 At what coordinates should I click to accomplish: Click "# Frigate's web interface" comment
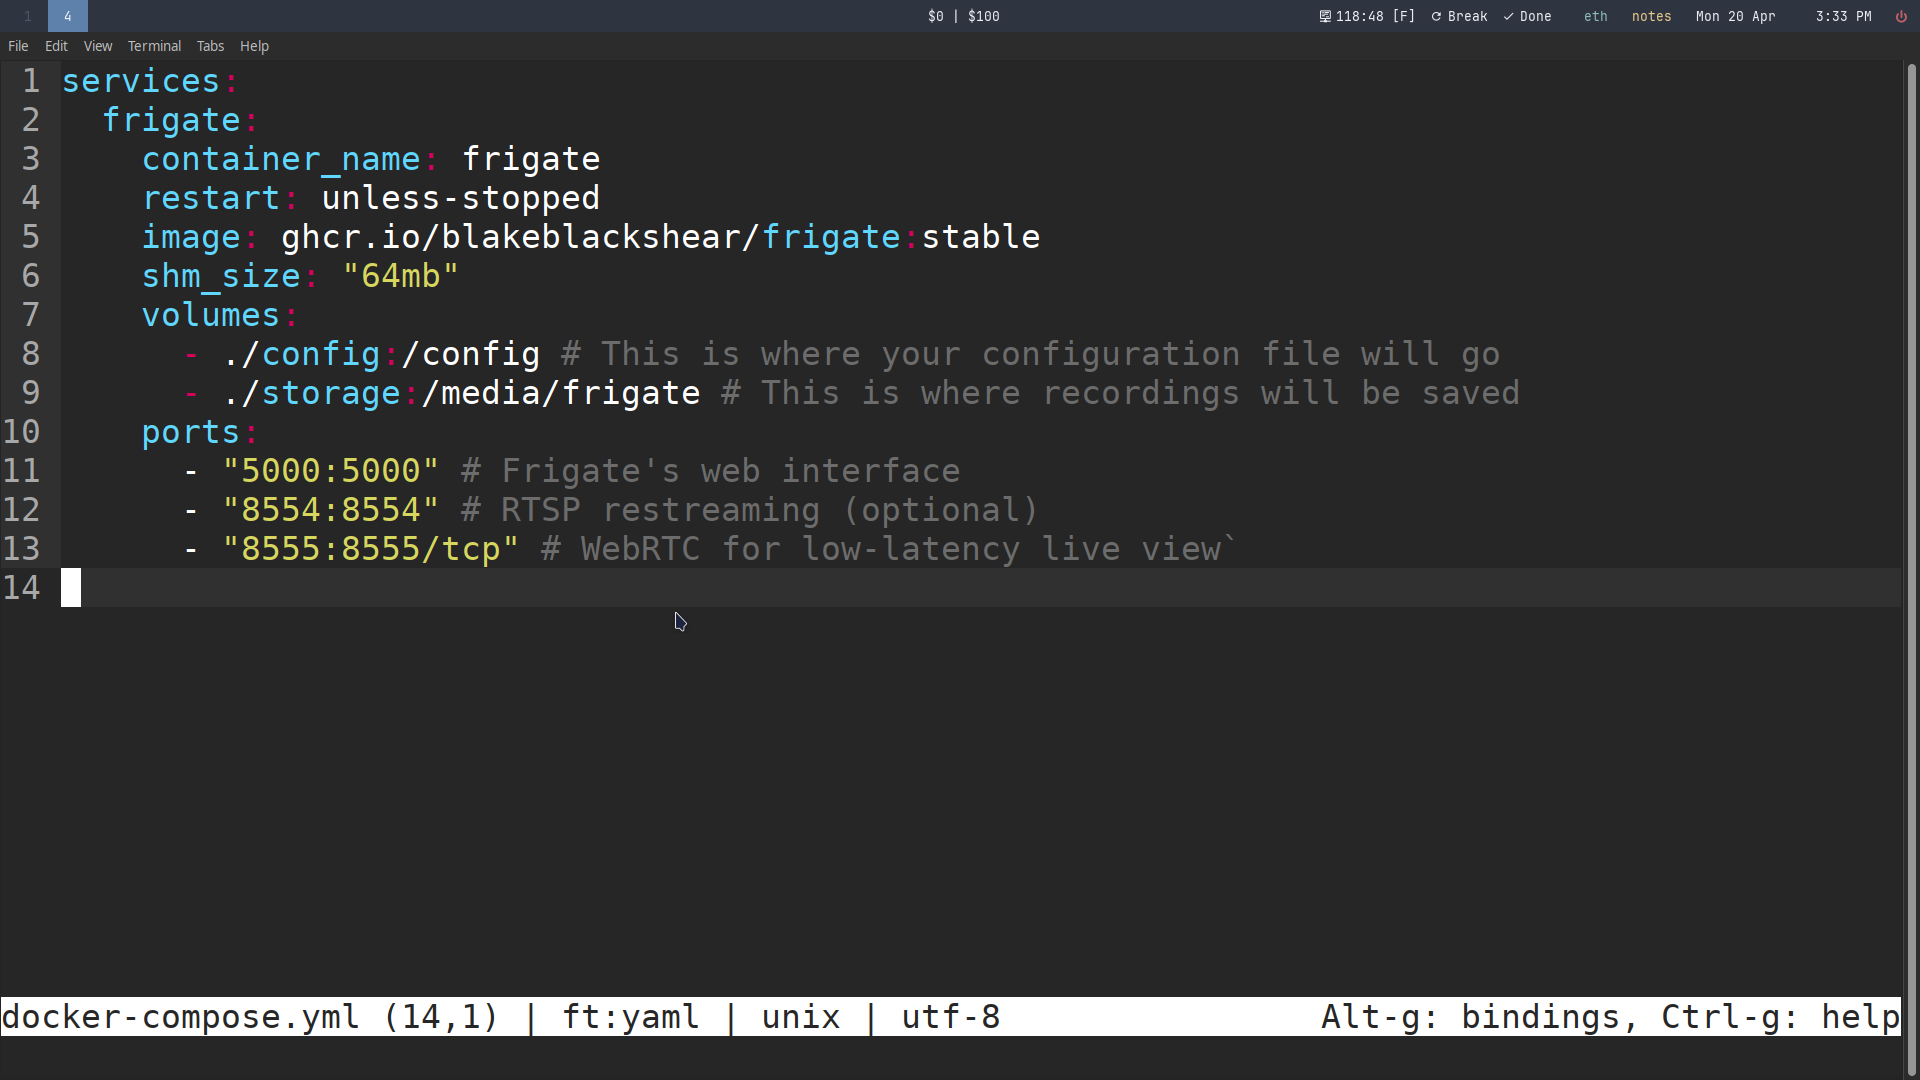711,471
